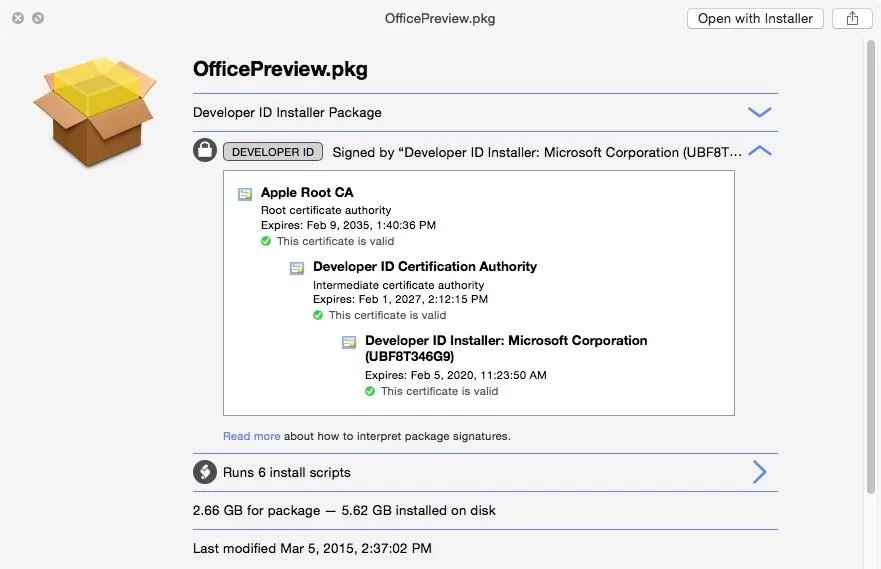Expand the Developer ID Installer Package section
The height and width of the screenshot is (569, 881).
(760, 112)
